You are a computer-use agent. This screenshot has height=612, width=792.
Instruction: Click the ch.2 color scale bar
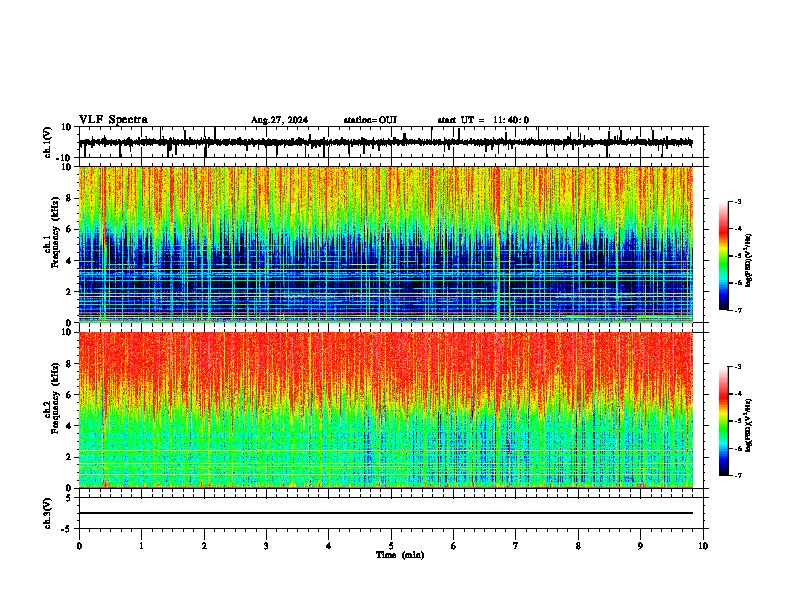723,421
